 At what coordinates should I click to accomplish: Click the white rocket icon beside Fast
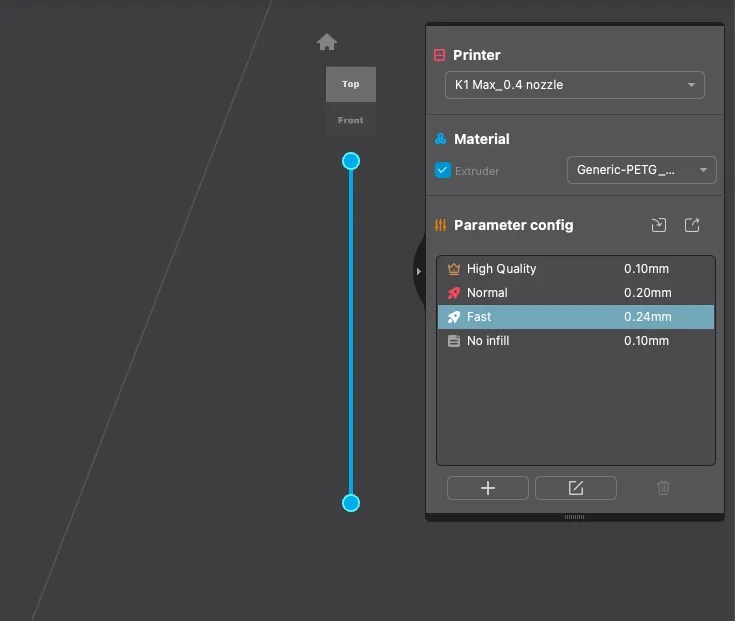[x=454, y=317]
